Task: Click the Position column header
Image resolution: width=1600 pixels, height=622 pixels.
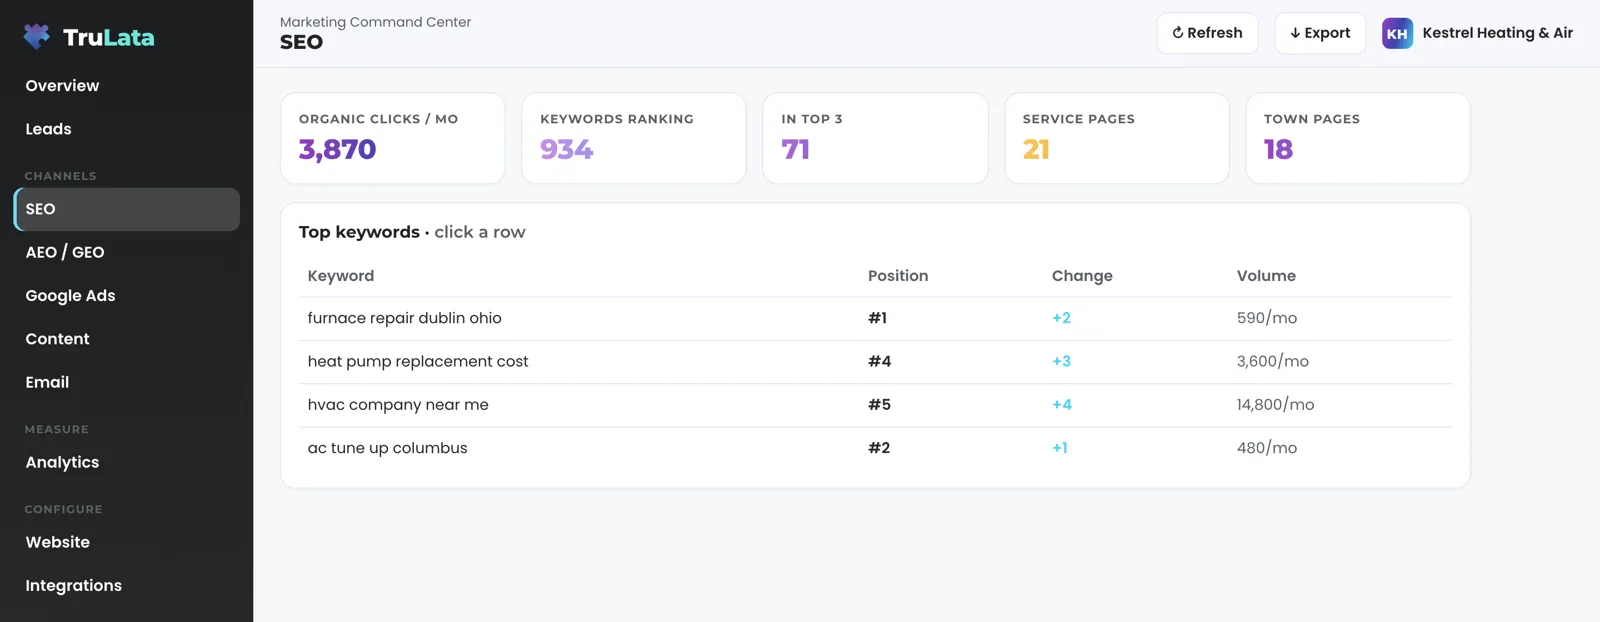Action: click(898, 276)
